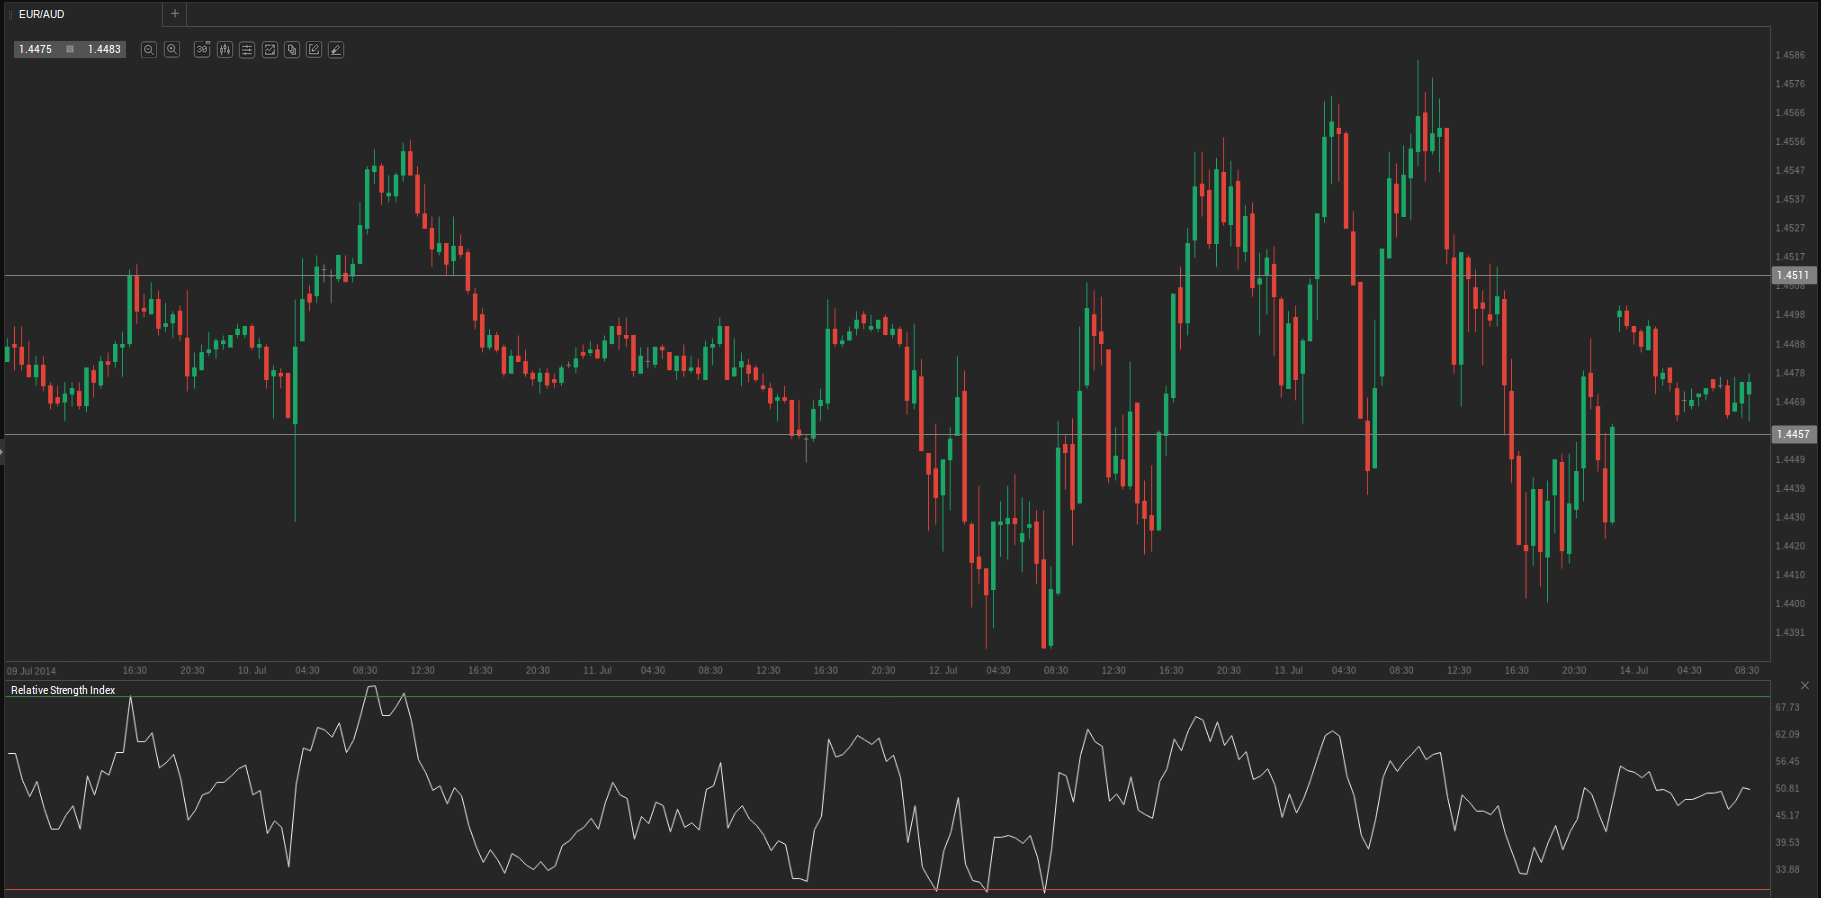Click the copy chart icon

coord(292,49)
